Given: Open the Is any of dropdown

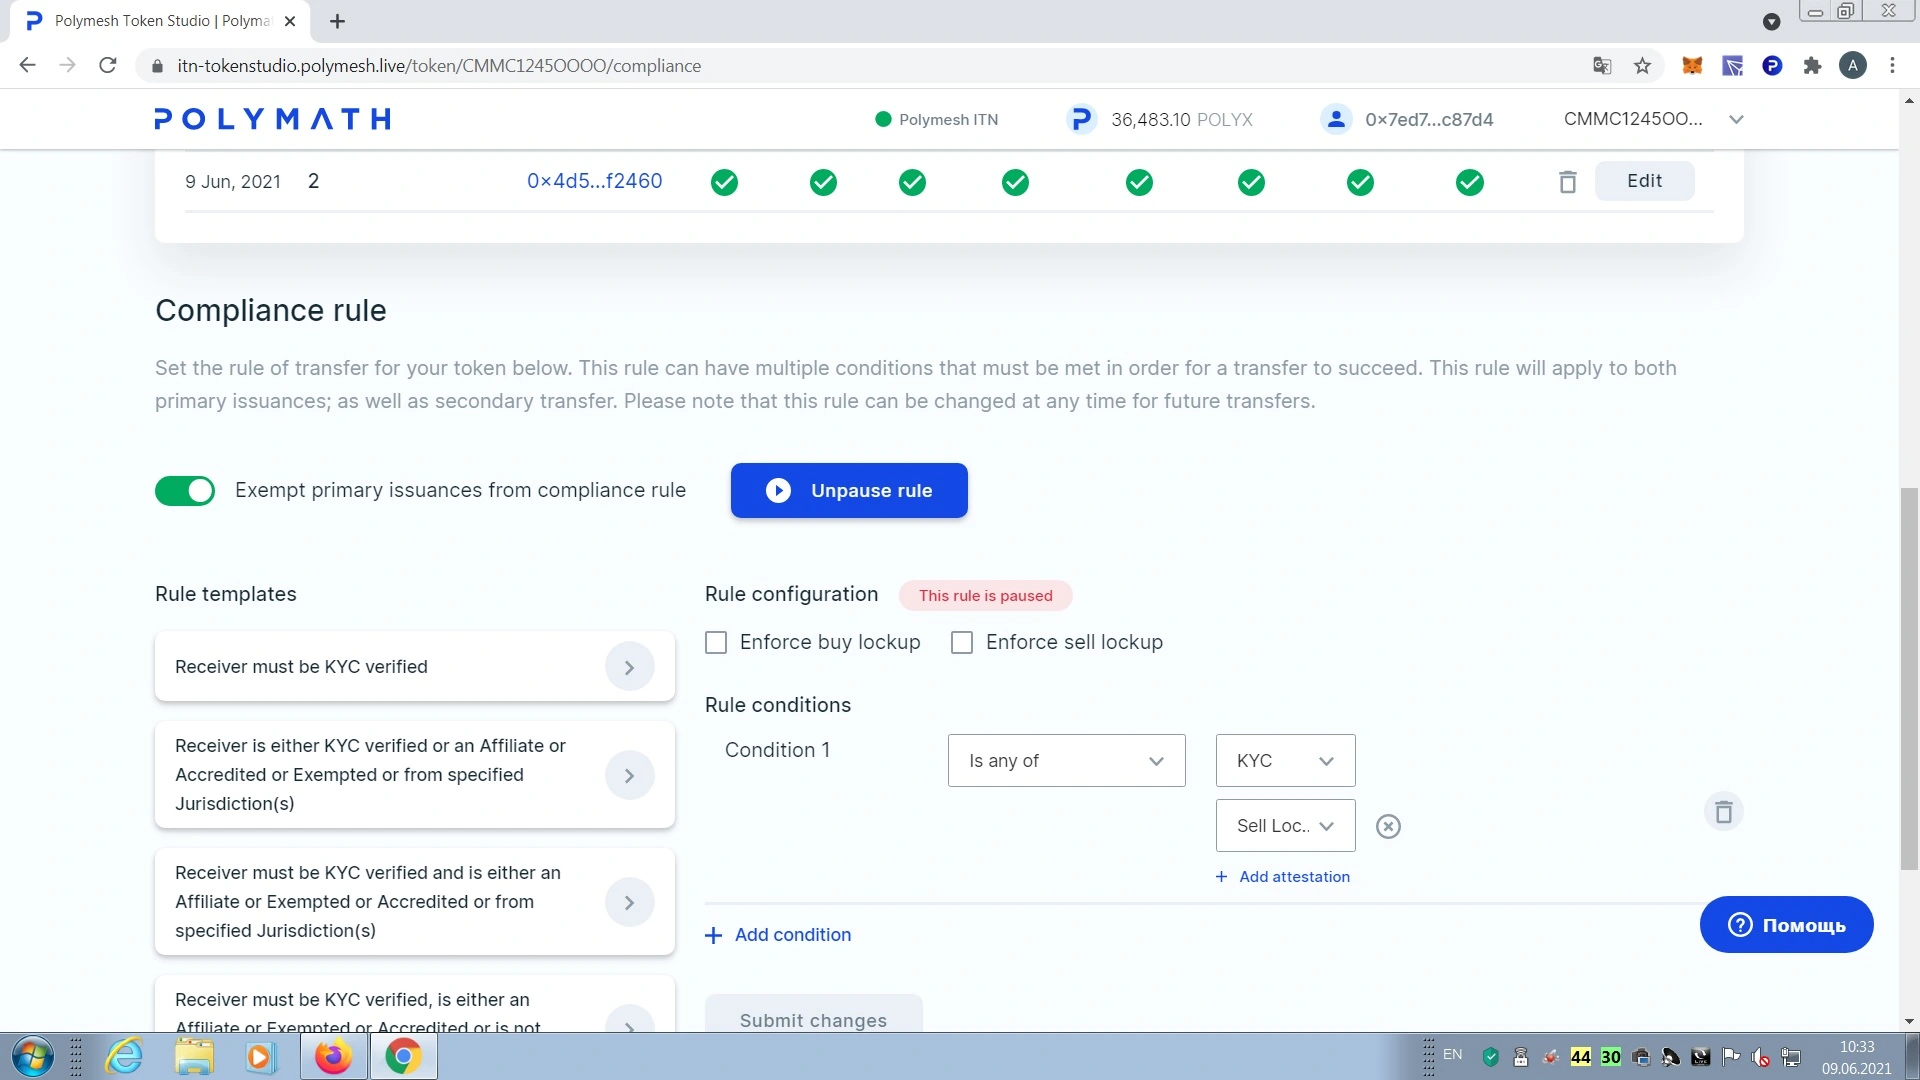Looking at the screenshot, I should coord(1066,761).
